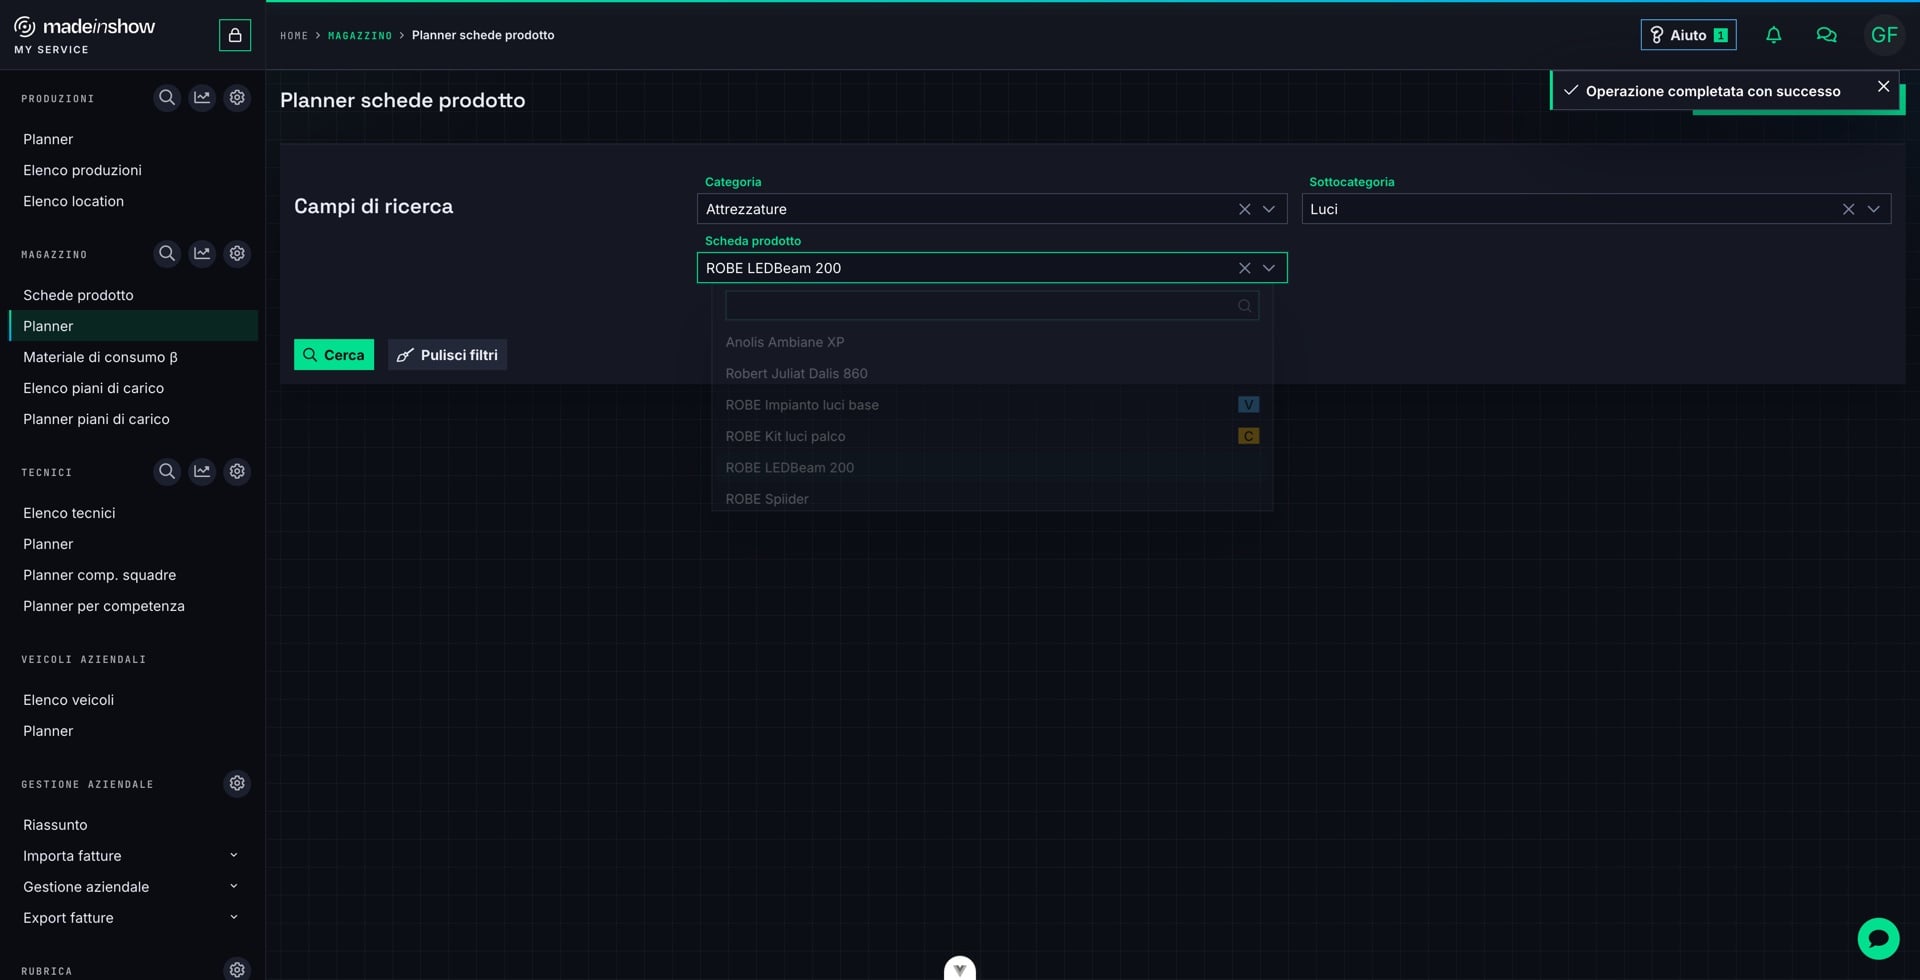Image resolution: width=1920 pixels, height=980 pixels.
Task: Click search icon in dropdown filter field
Action: 1244,306
